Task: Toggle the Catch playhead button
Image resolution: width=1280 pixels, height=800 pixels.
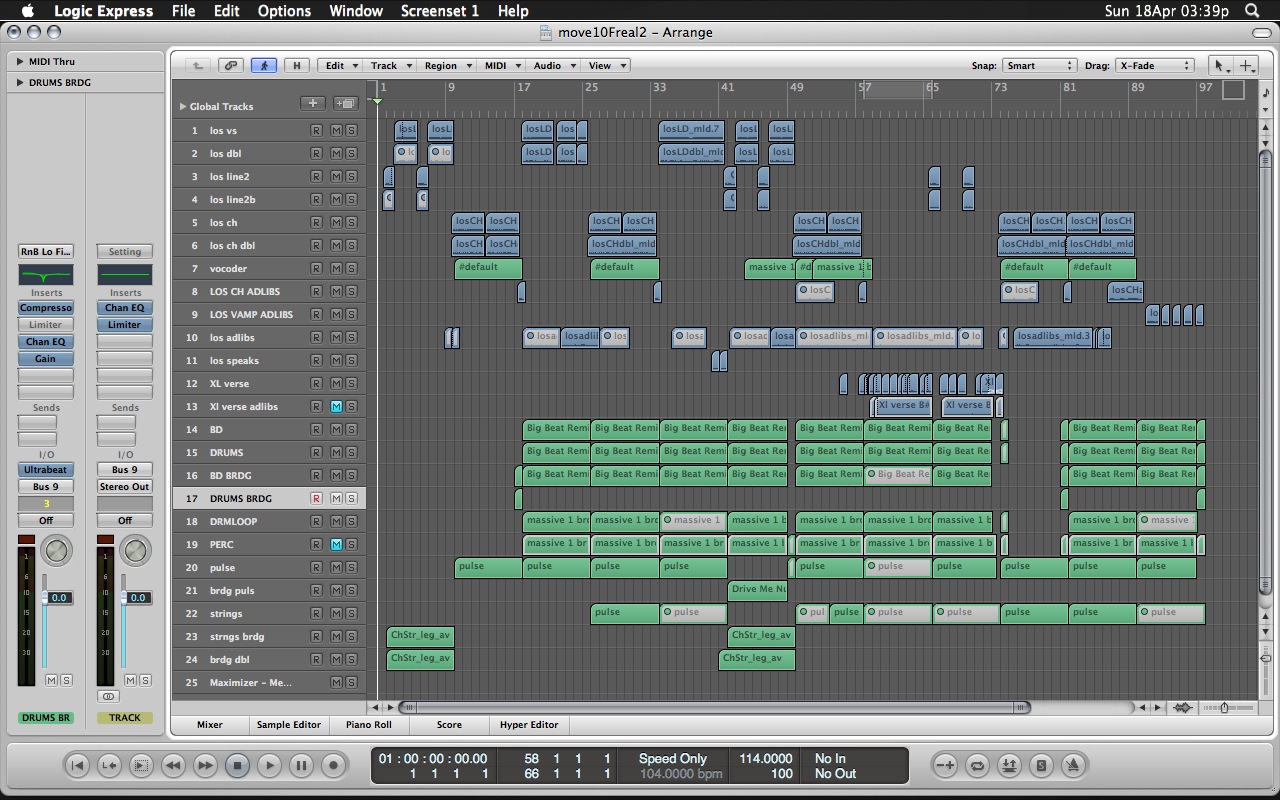Action: pyautogui.click(x=264, y=66)
